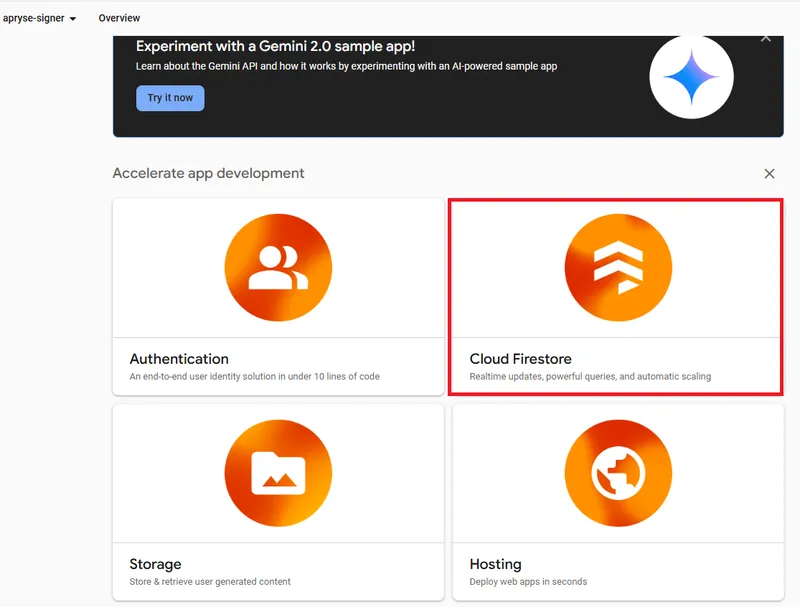This screenshot has width=800, height=607.
Task: Dismiss the Accelerate app development section
Action: tap(769, 174)
